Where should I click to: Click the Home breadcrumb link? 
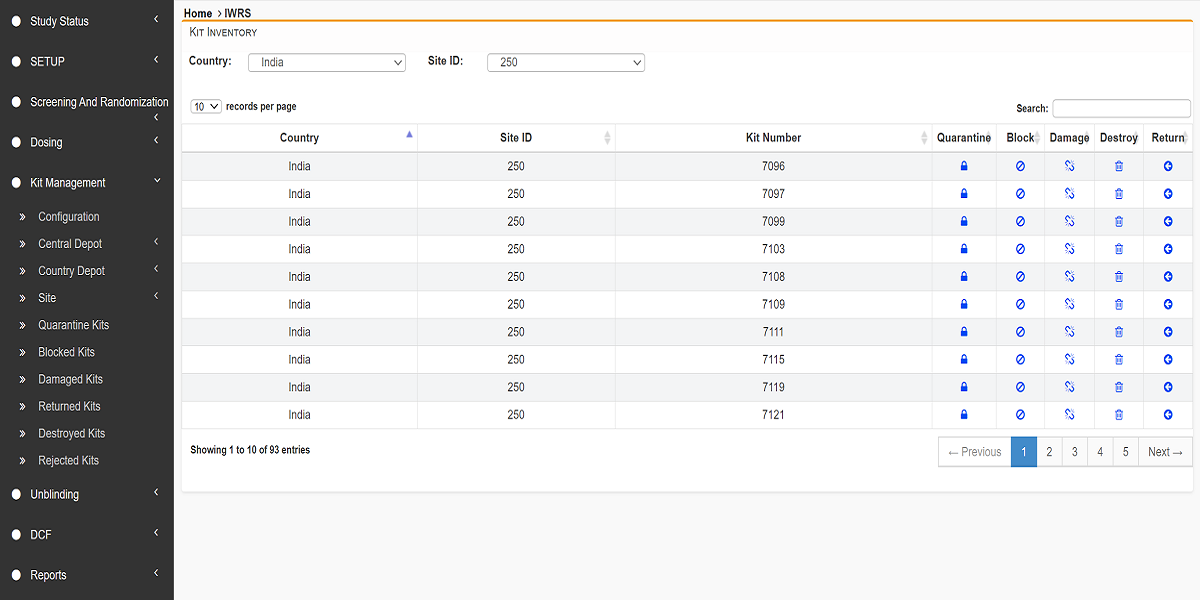(x=198, y=13)
